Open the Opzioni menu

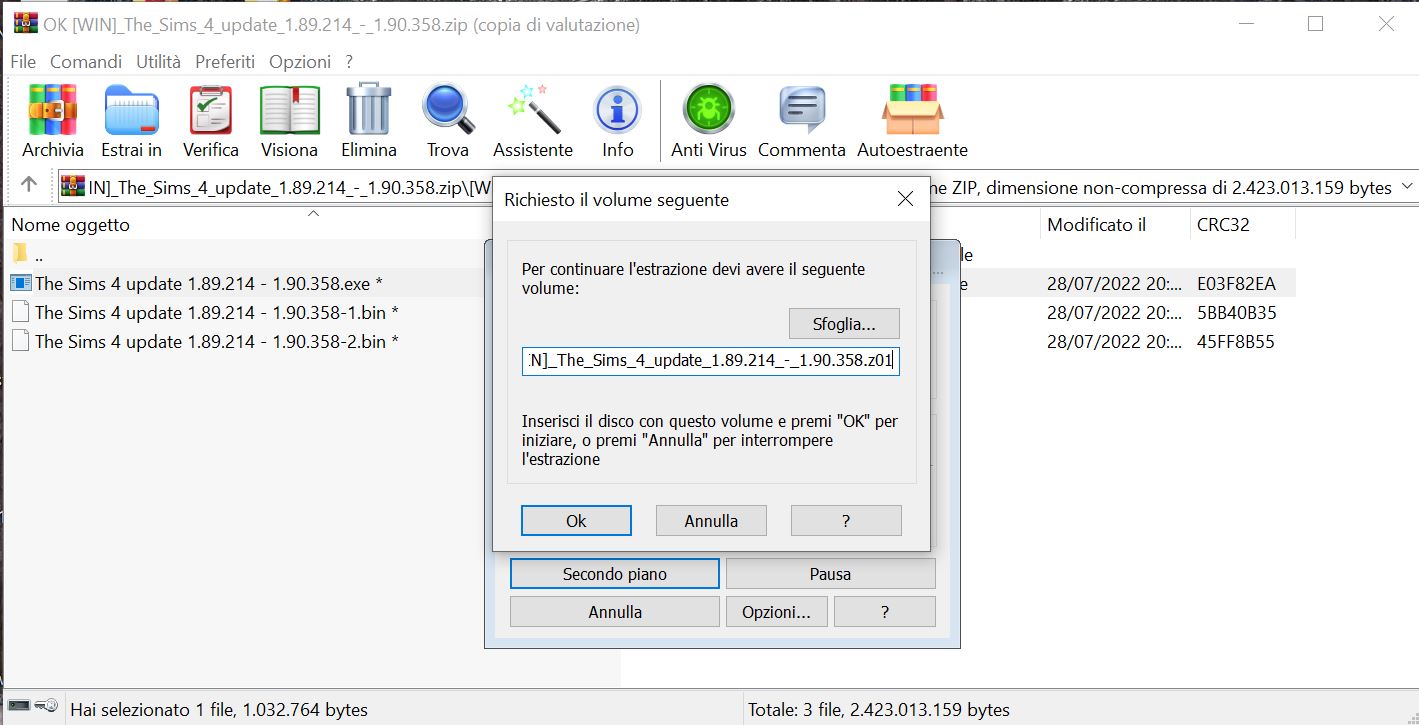(x=300, y=61)
